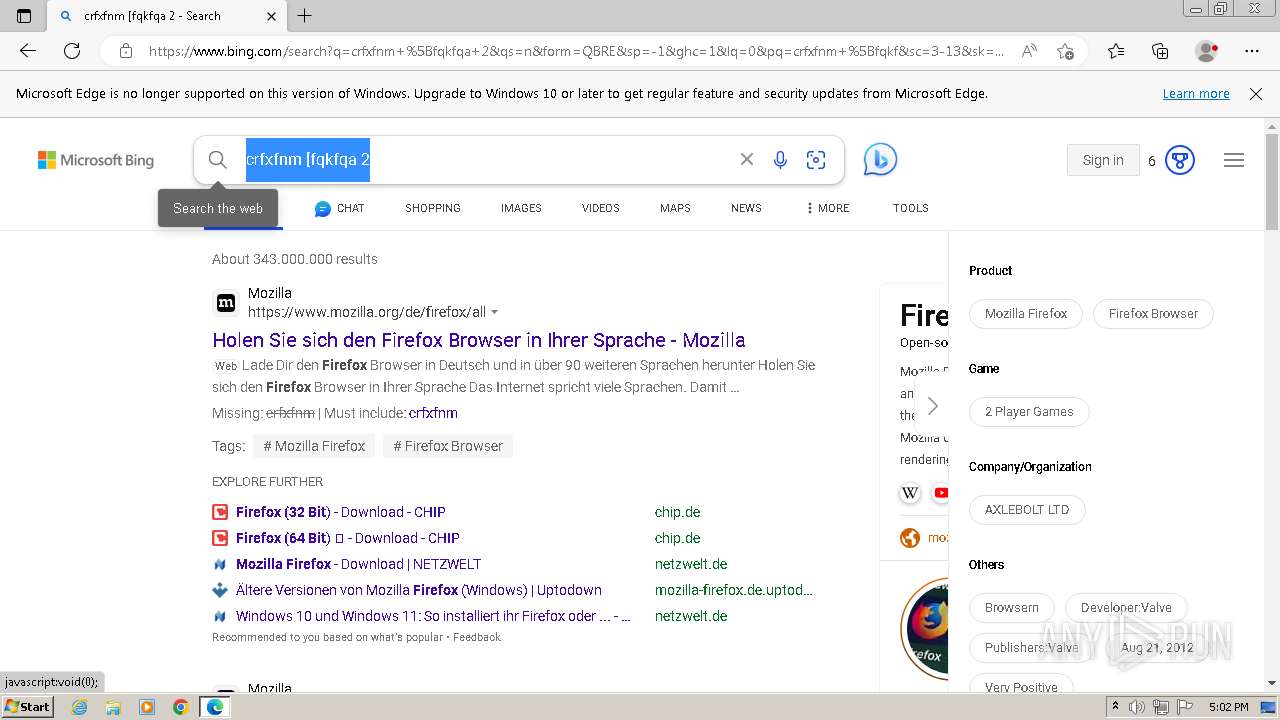Select the # Mozilla Firefox tag
This screenshot has height=720, width=1280.
pyautogui.click(x=314, y=446)
